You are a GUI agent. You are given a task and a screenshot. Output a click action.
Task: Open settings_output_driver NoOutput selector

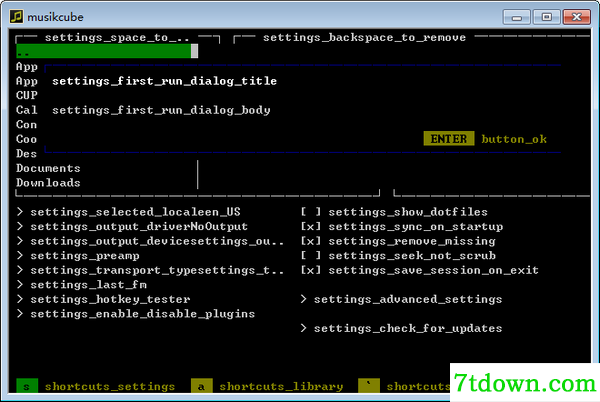pyautogui.click(x=132, y=226)
